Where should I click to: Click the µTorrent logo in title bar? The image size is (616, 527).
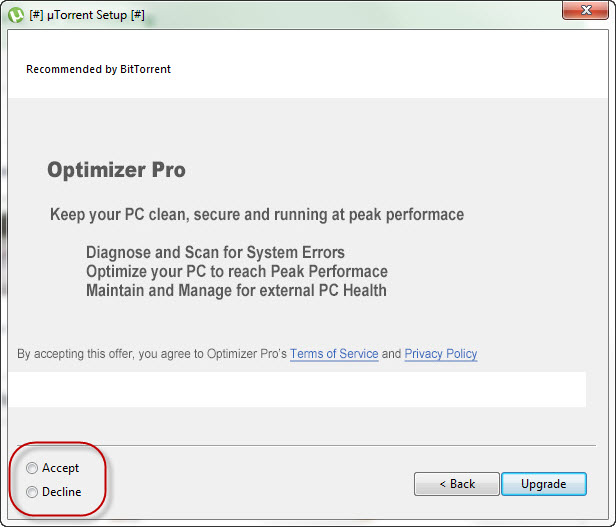[16, 15]
